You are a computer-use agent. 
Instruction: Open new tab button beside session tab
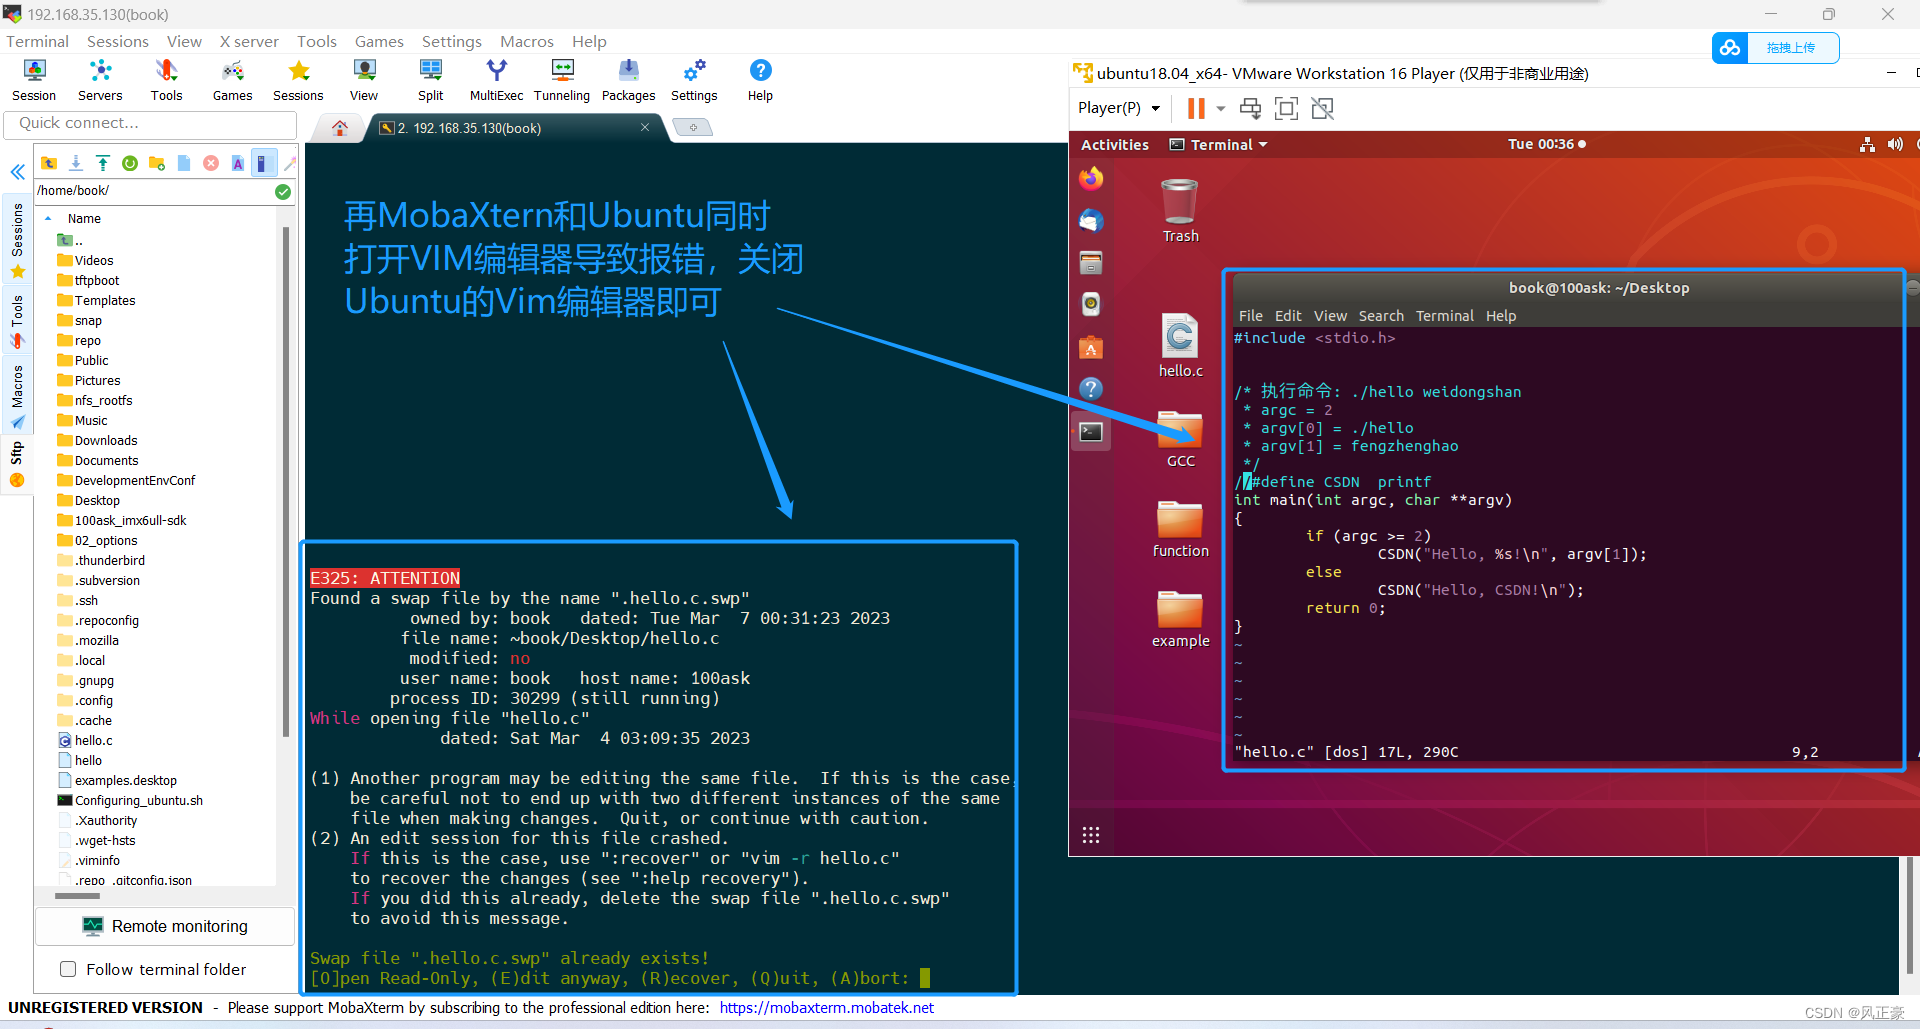(692, 127)
